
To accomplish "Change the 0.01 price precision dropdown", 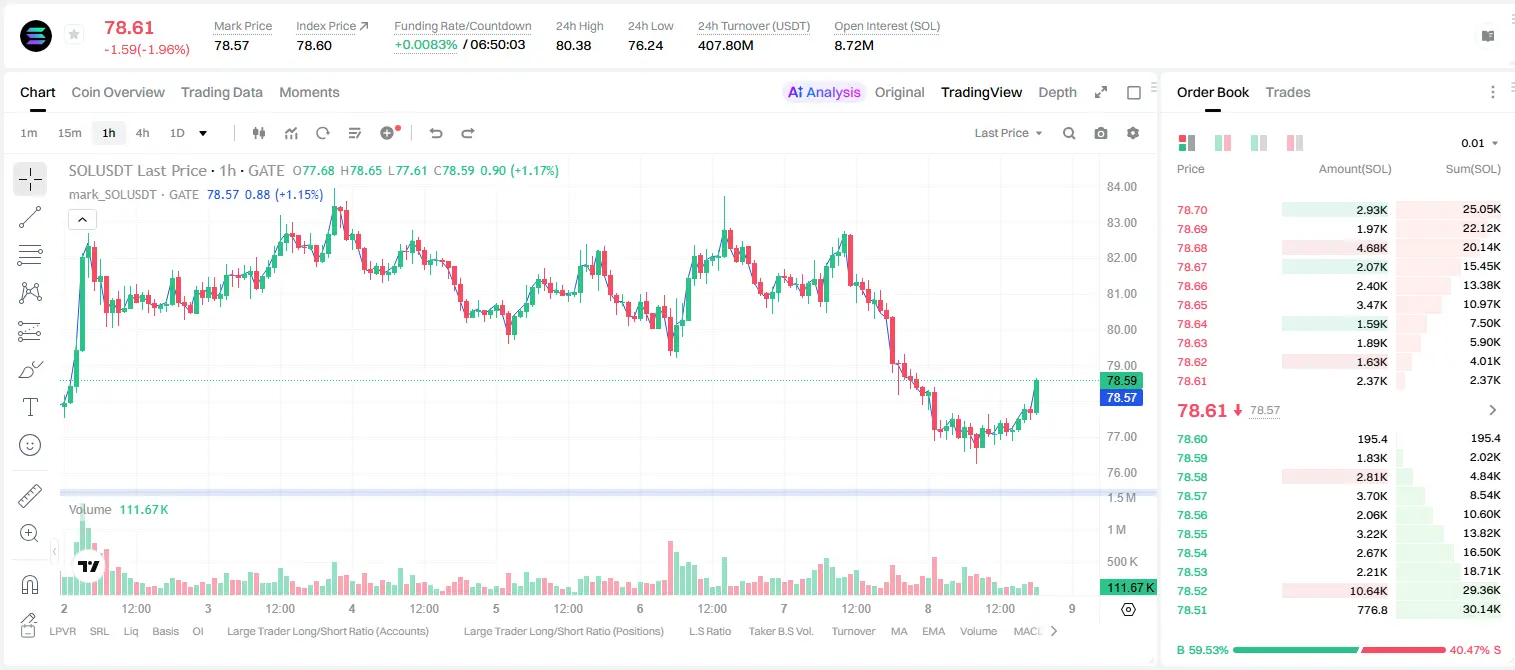I will pos(1480,143).
